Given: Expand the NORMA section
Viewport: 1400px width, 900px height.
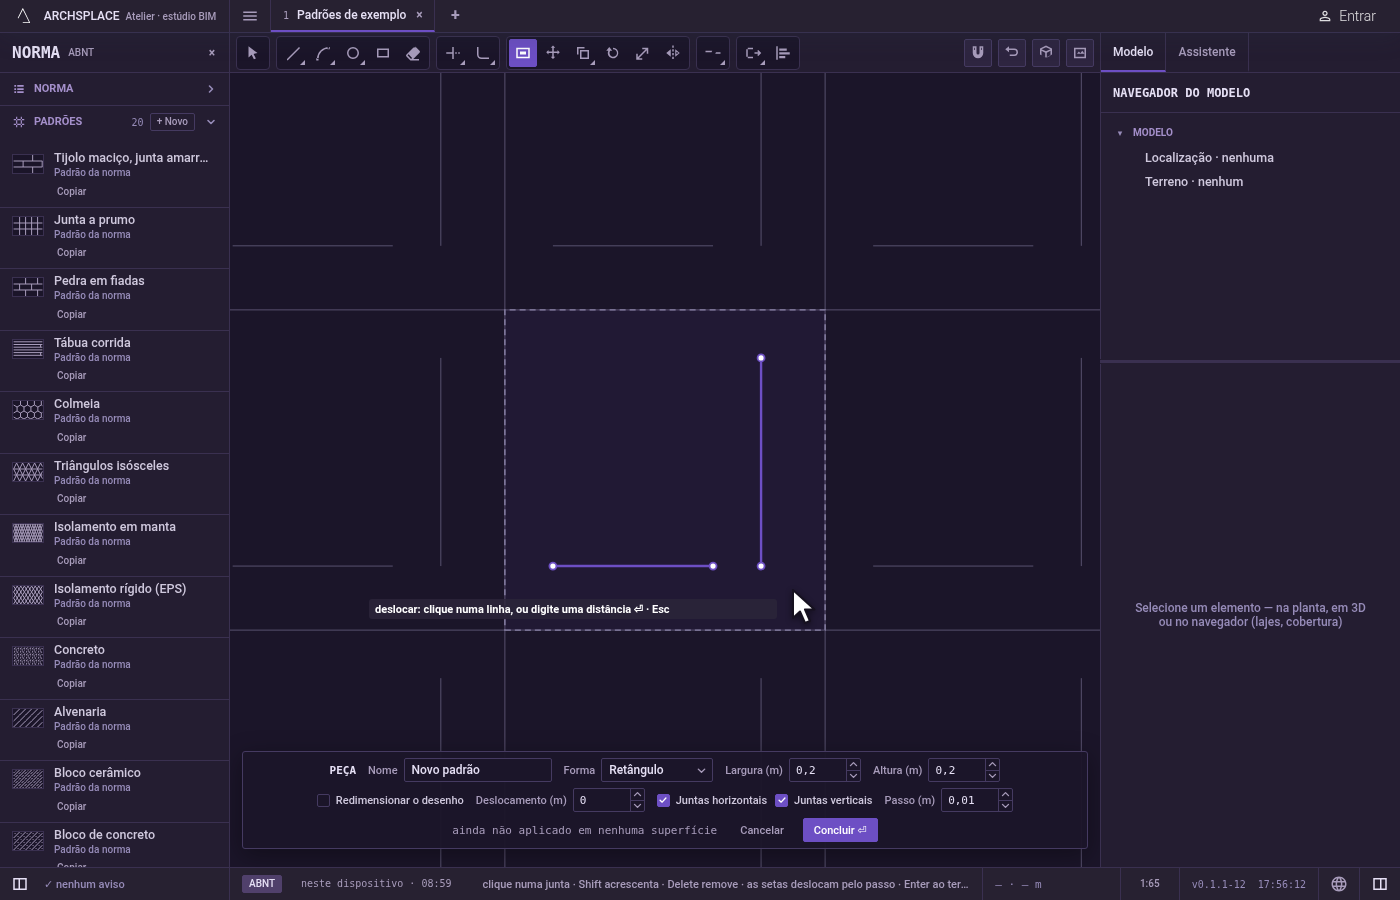Looking at the screenshot, I should [115, 89].
